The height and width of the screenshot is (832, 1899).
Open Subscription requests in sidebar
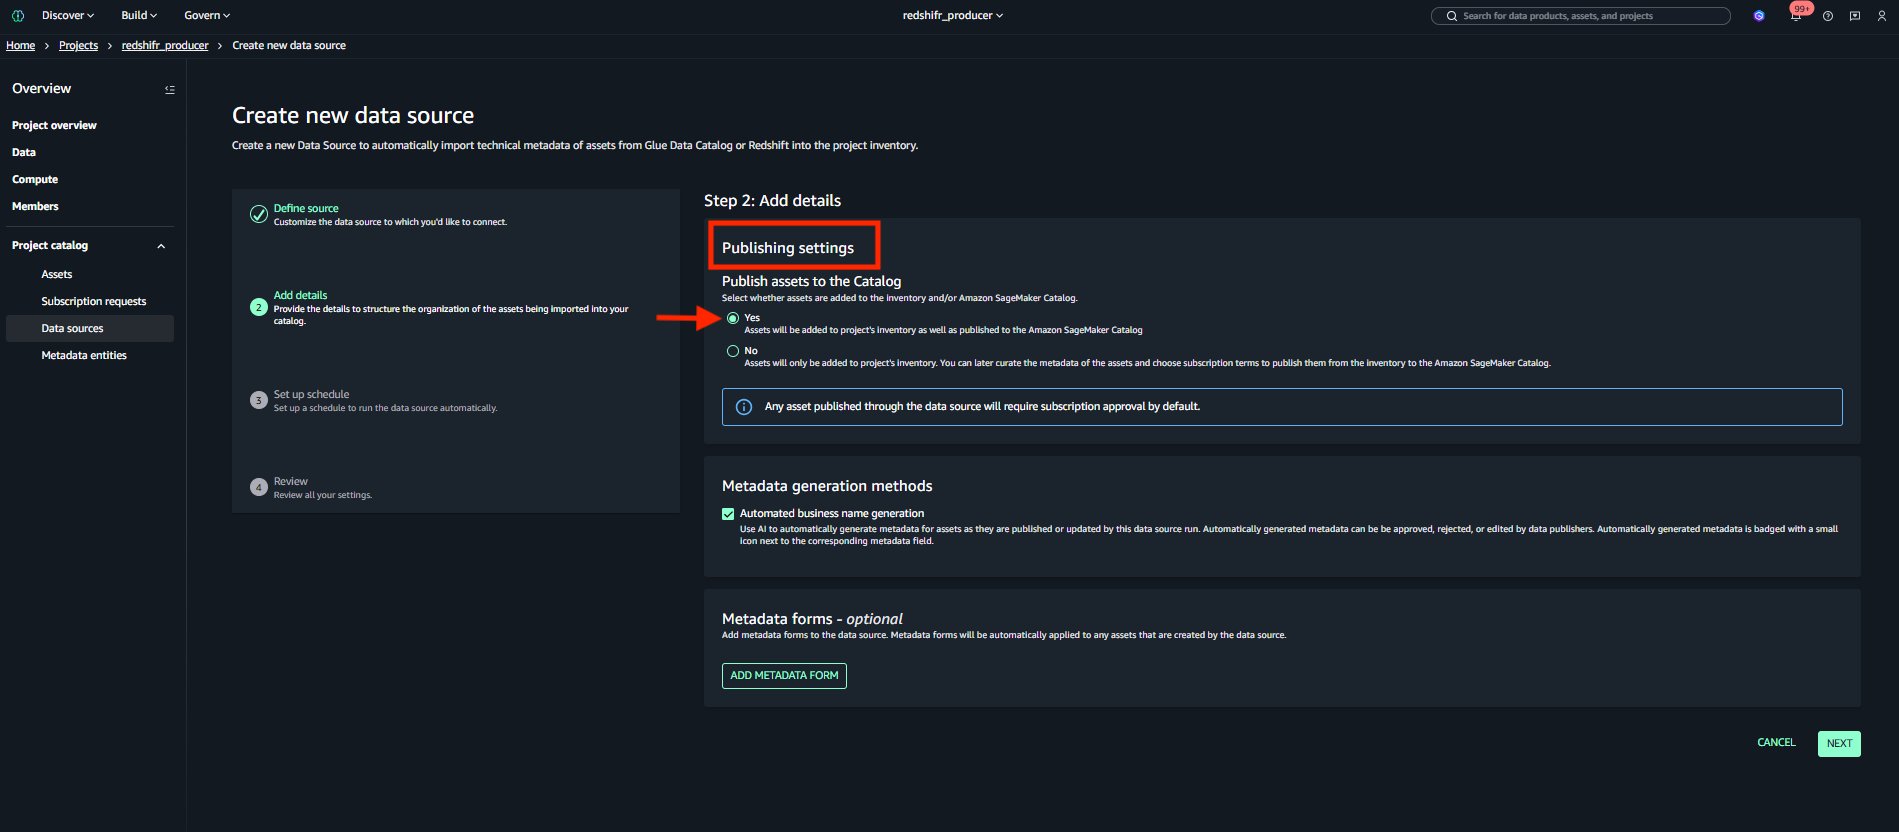coord(94,302)
